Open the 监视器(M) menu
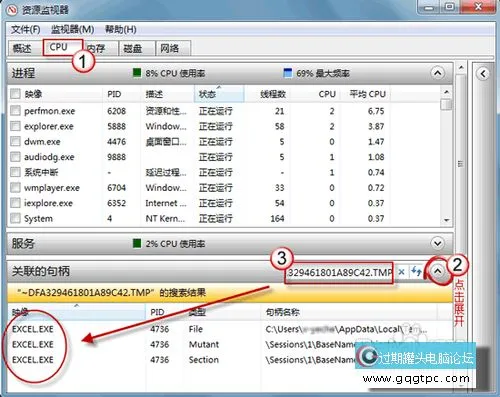The width and height of the screenshot is (500, 397). [x=72, y=30]
